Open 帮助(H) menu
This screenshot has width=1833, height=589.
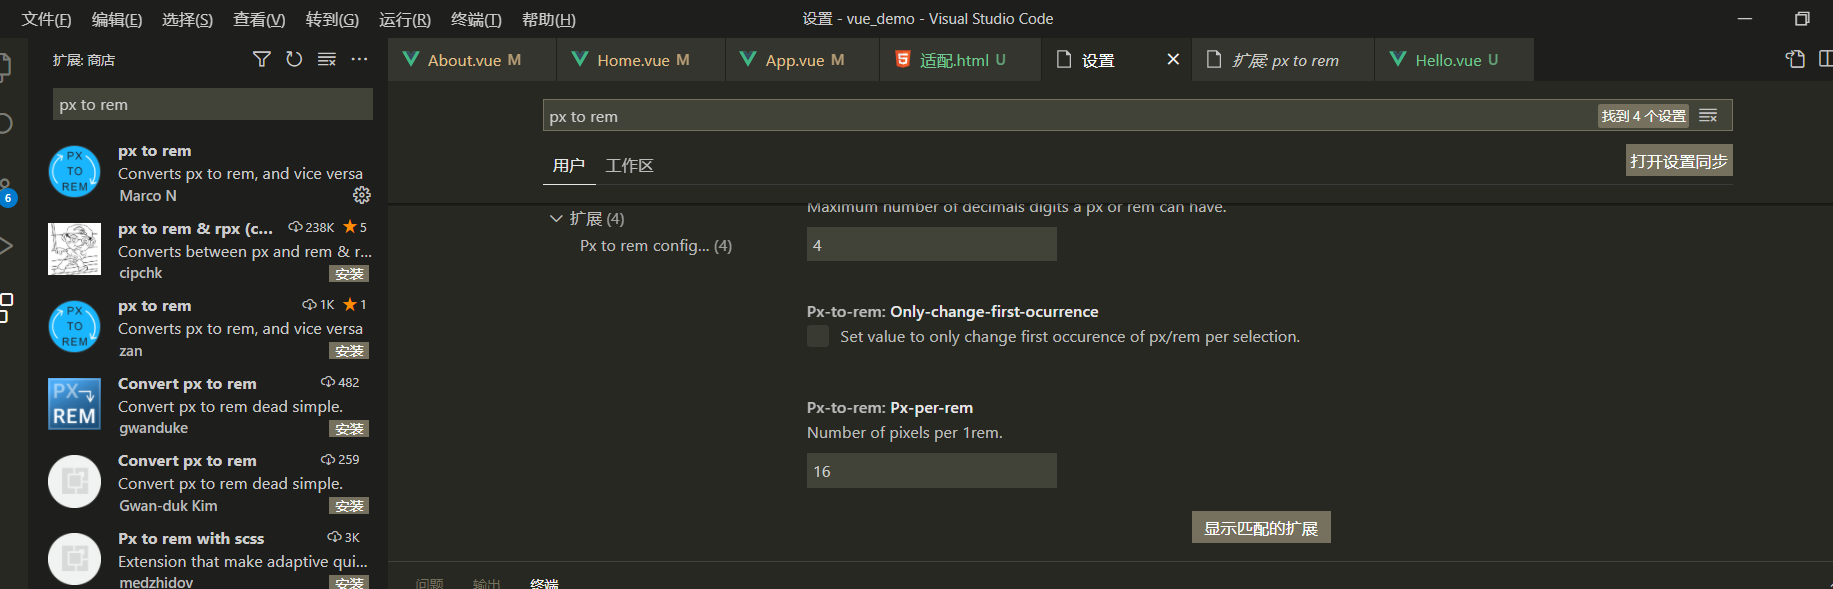click(x=549, y=19)
